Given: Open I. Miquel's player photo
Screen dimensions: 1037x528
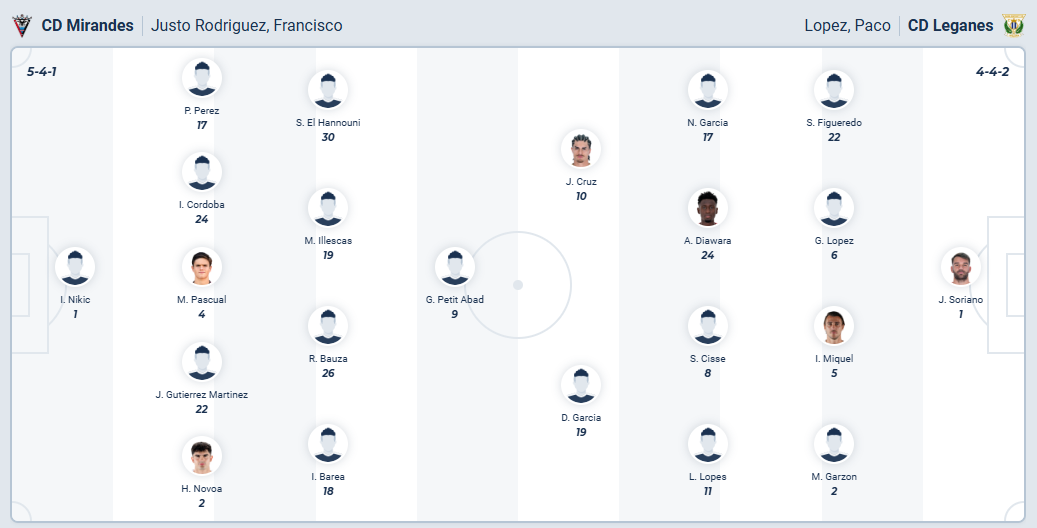Looking at the screenshot, I should tap(833, 326).
